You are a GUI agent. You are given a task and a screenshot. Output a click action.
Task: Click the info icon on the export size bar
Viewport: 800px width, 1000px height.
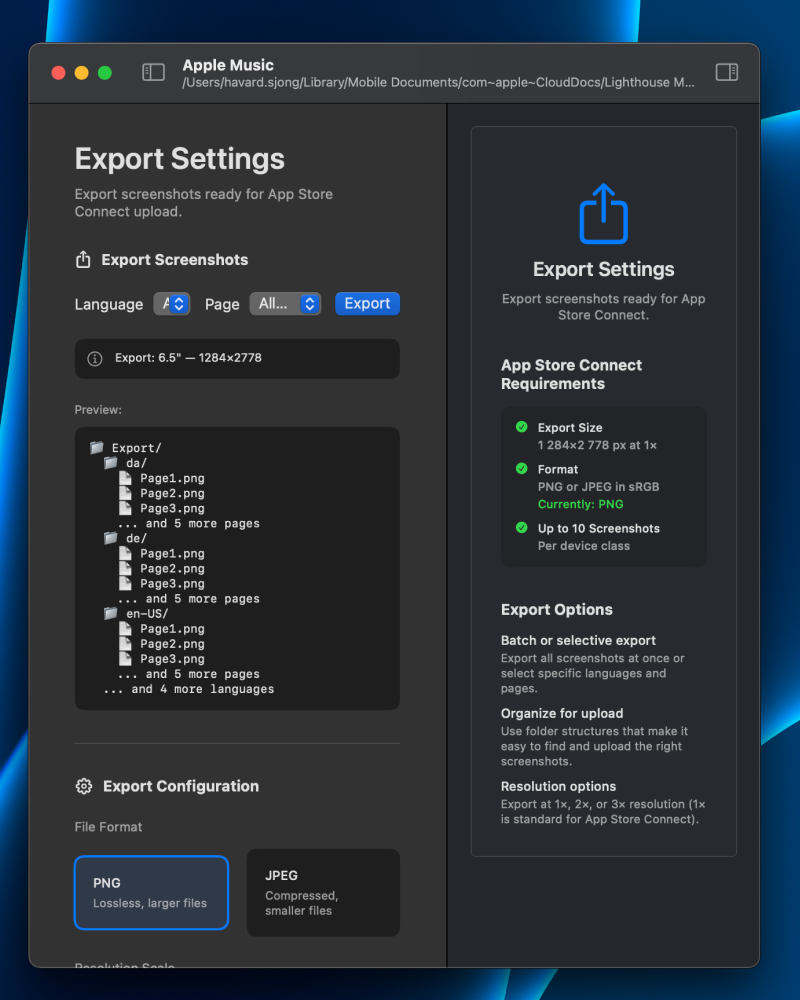click(x=94, y=358)
